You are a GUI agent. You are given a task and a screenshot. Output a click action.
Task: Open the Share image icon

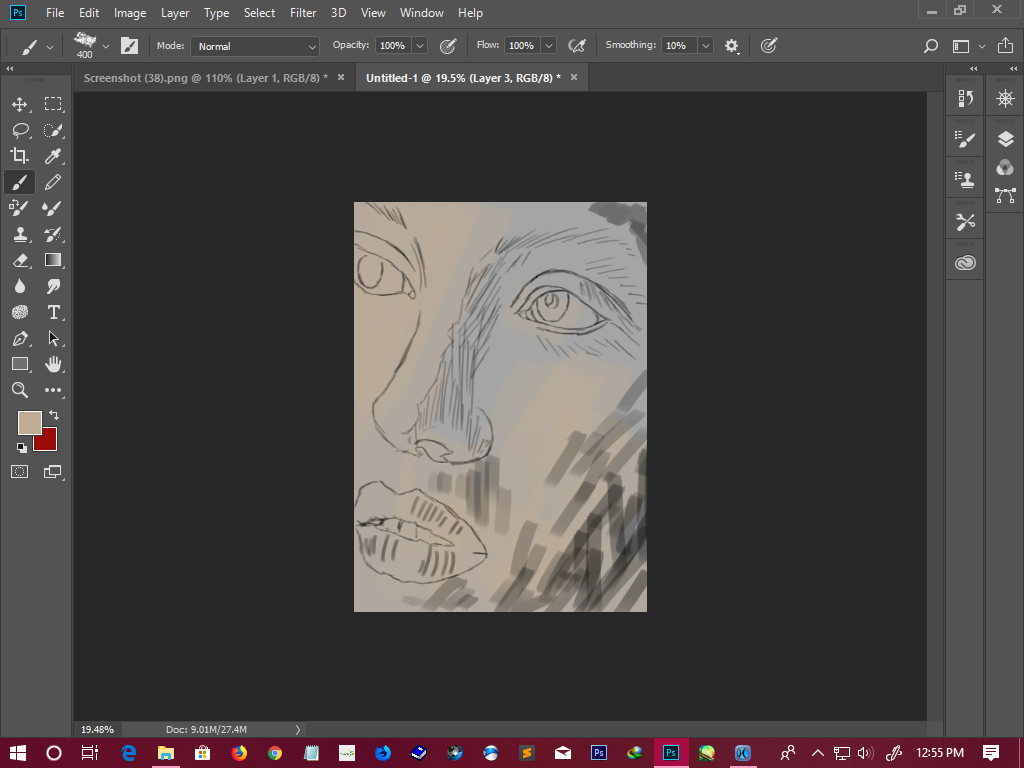point(1005,45)
